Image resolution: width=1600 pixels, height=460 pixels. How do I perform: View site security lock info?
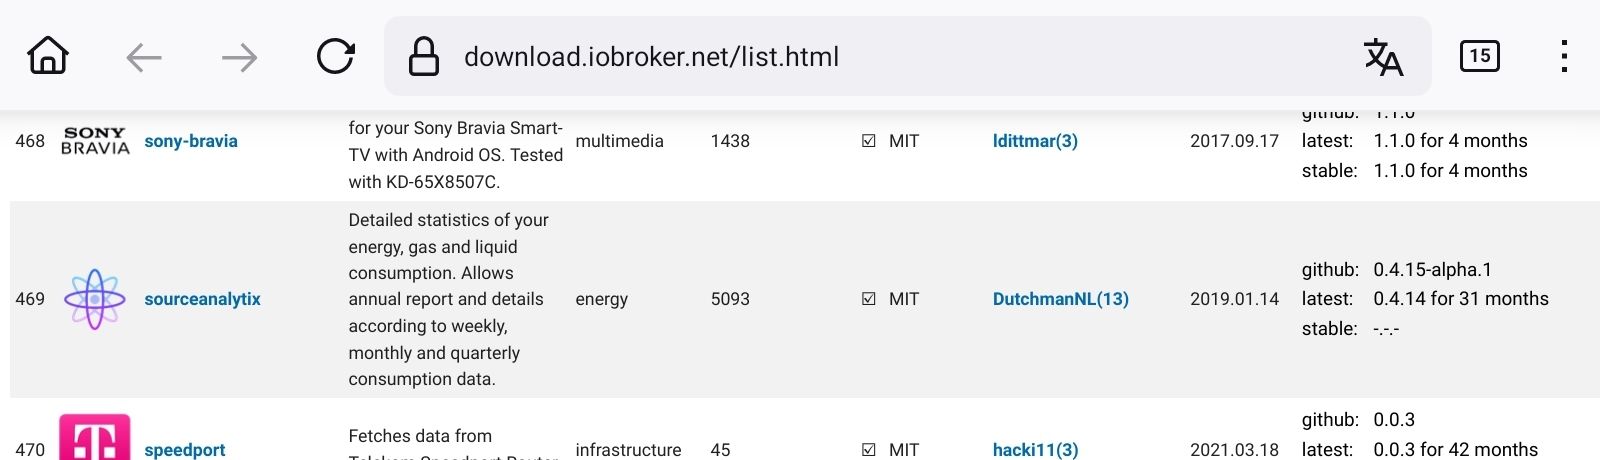coord(424,57)
